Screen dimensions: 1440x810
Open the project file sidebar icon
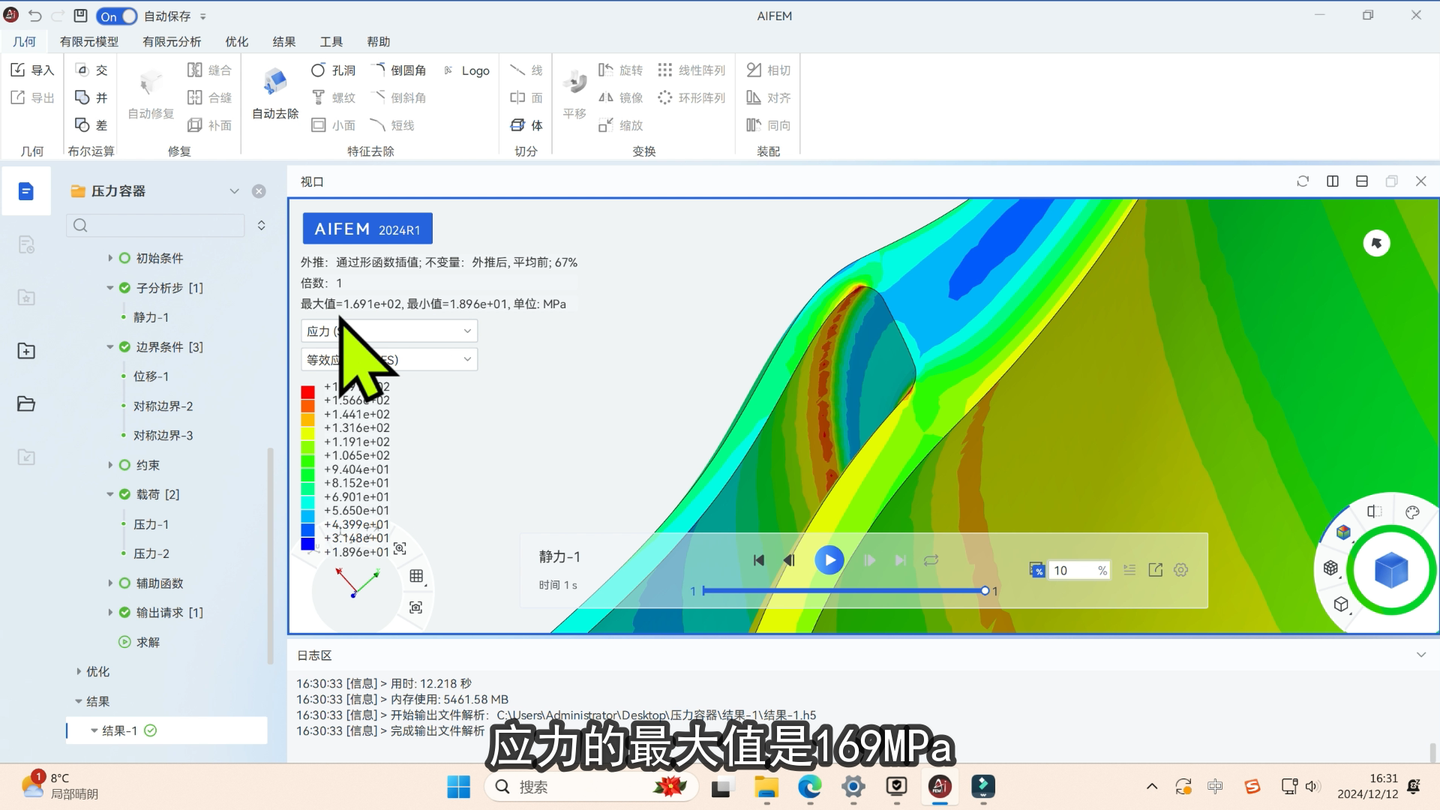[26, 191]
